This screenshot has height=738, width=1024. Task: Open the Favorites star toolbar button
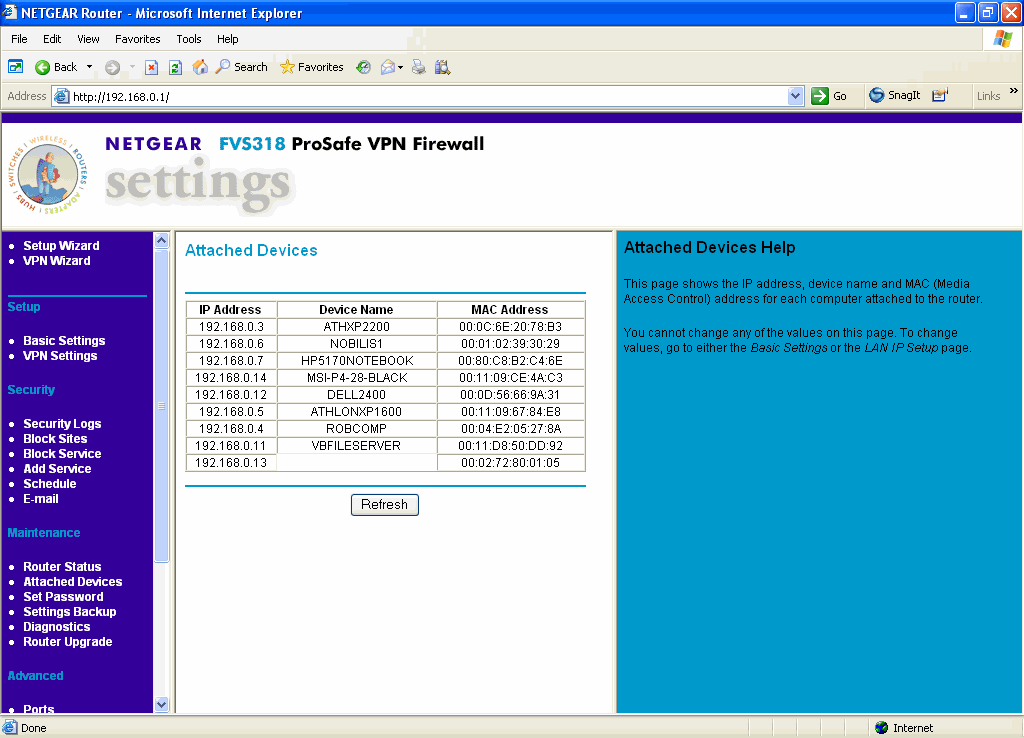(312, 67)
